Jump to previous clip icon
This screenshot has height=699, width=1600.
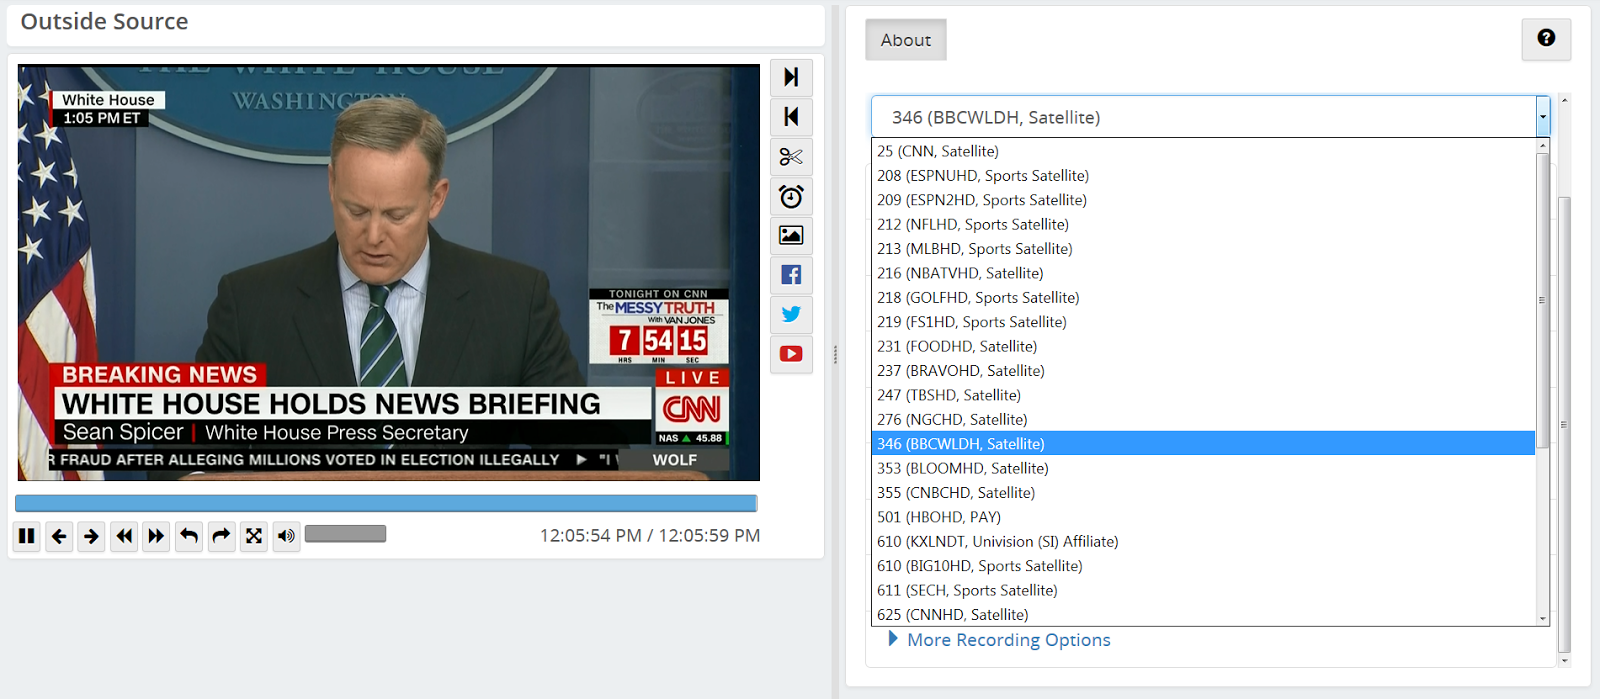click(x=791, y=117)
